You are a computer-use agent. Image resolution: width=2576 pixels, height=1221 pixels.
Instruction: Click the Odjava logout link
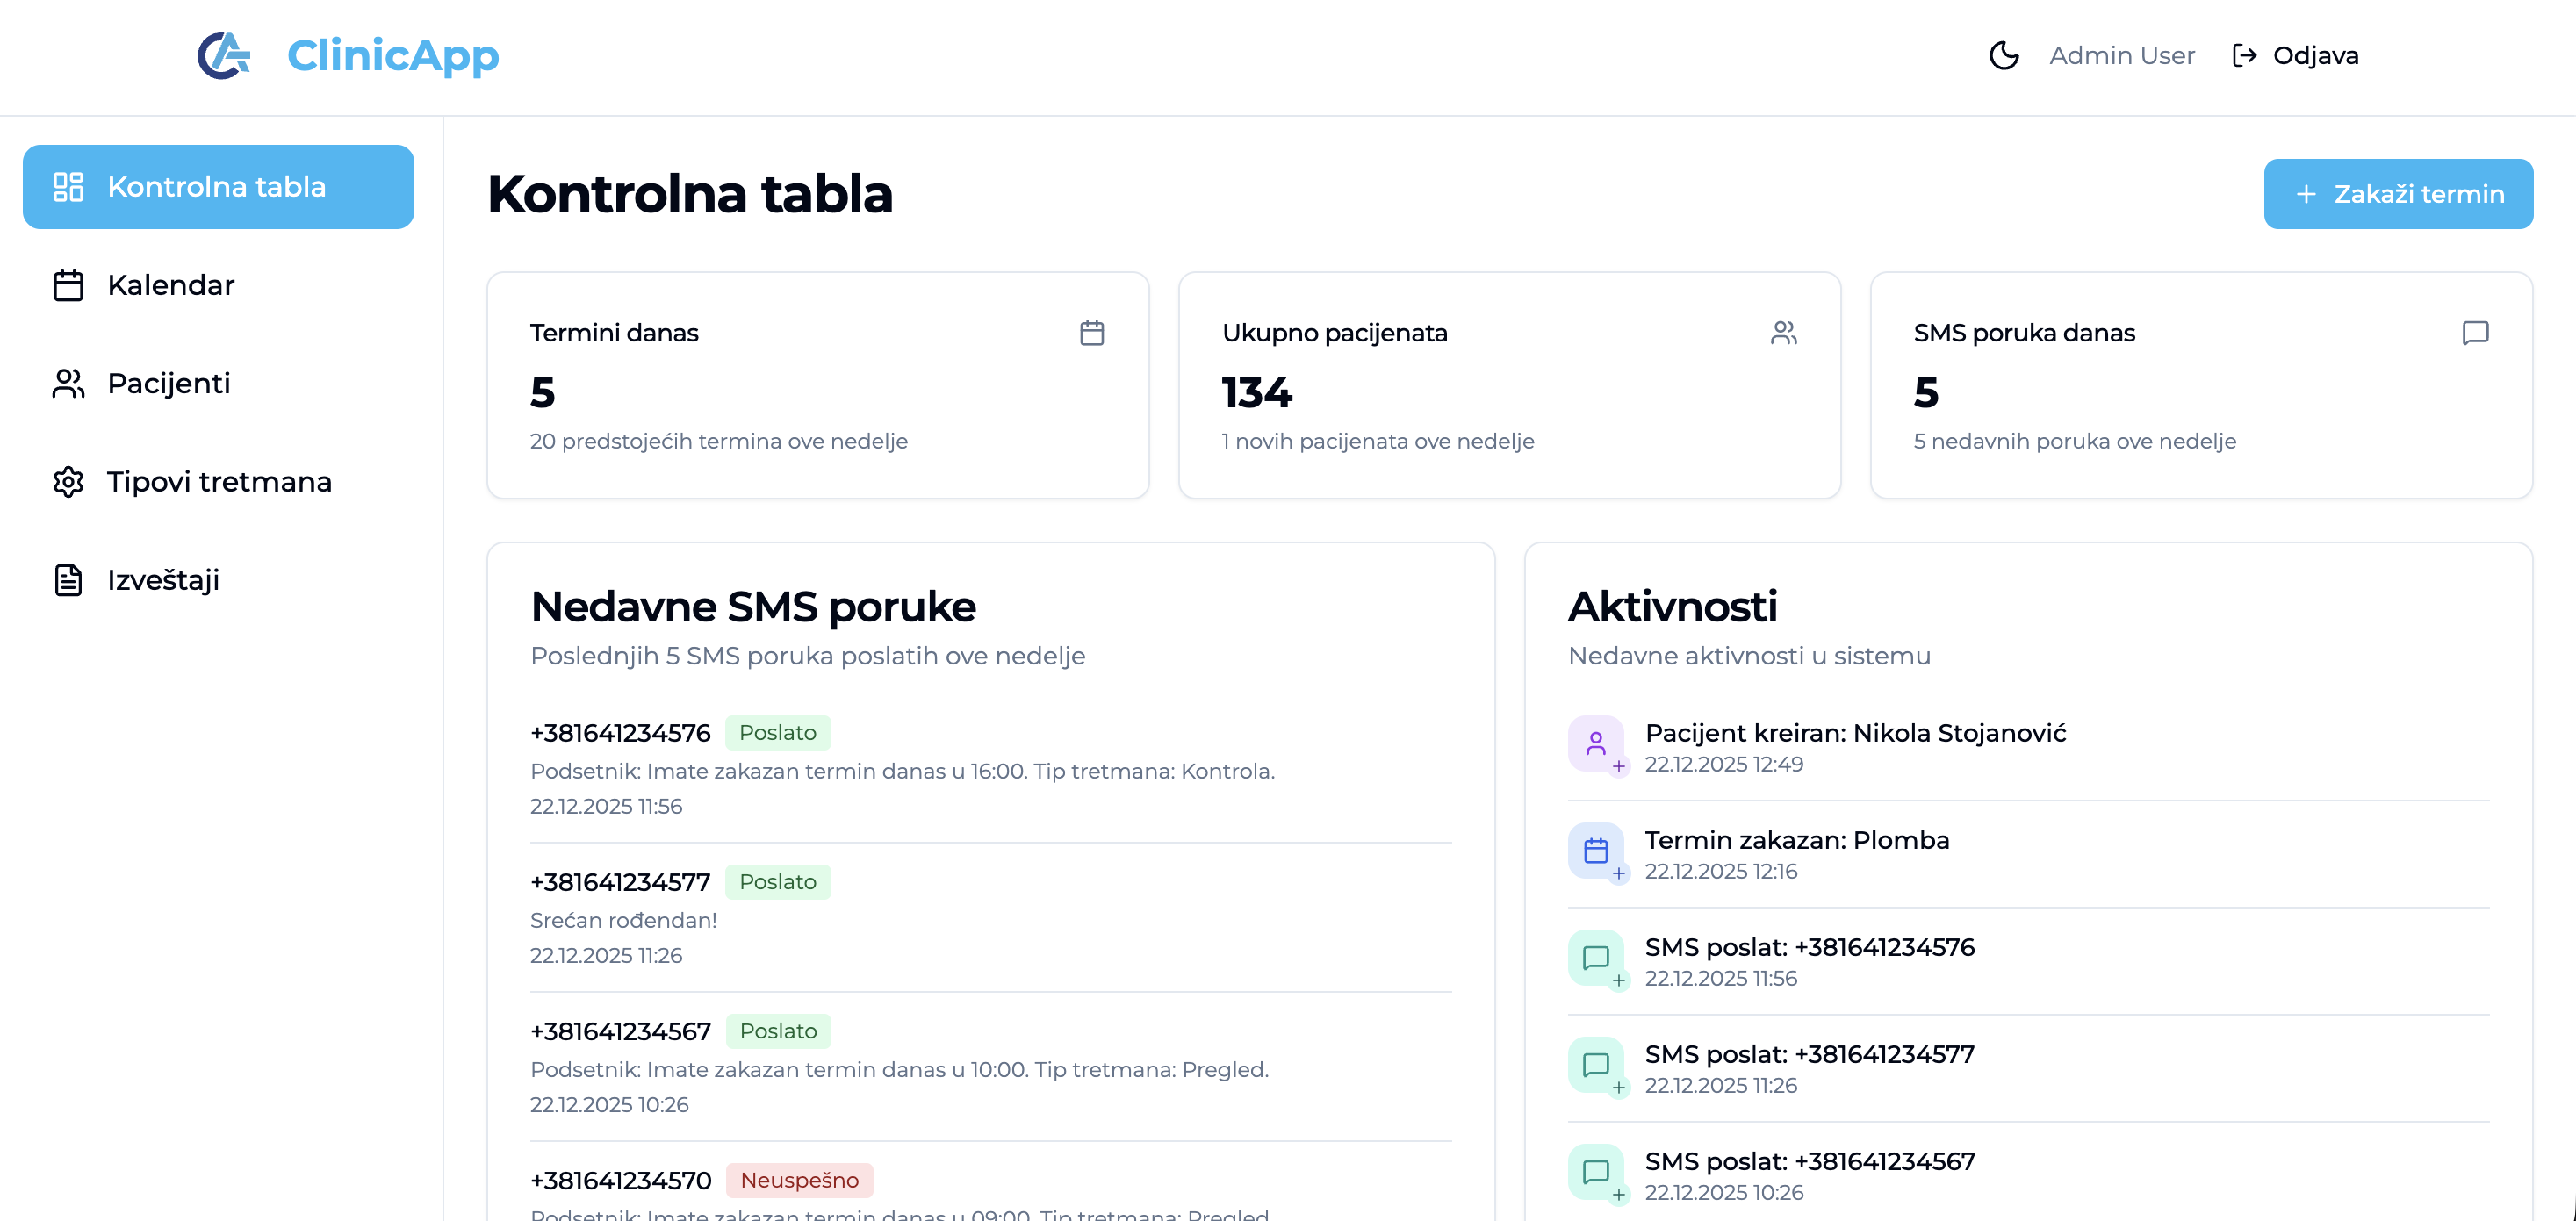click(2315, 55)
